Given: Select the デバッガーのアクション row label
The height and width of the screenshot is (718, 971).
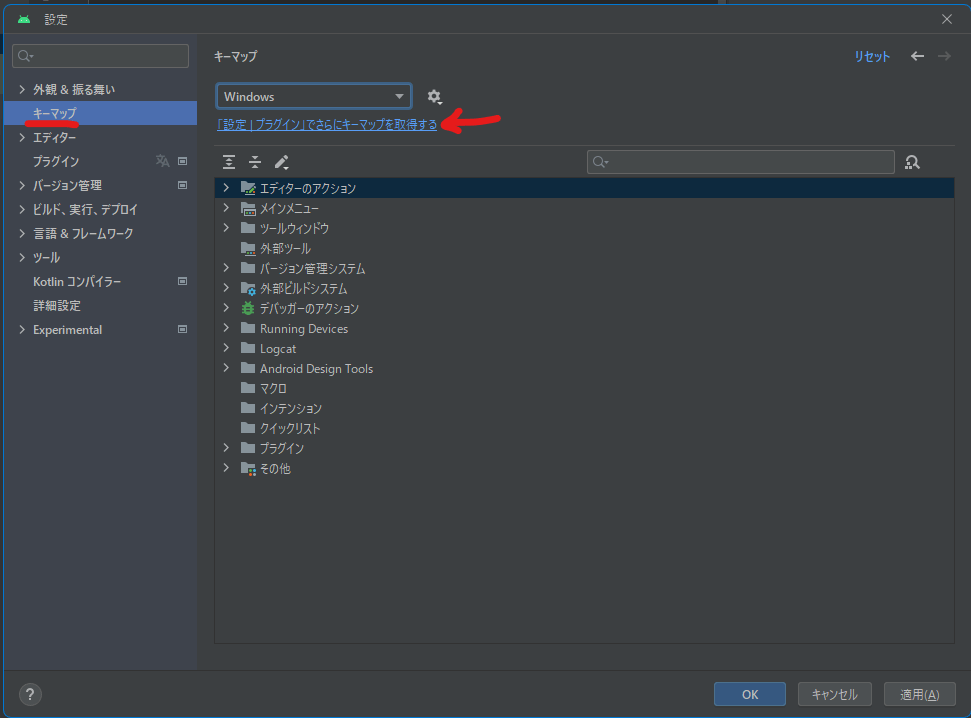Looking at the screenshot, I should point(309,309).
